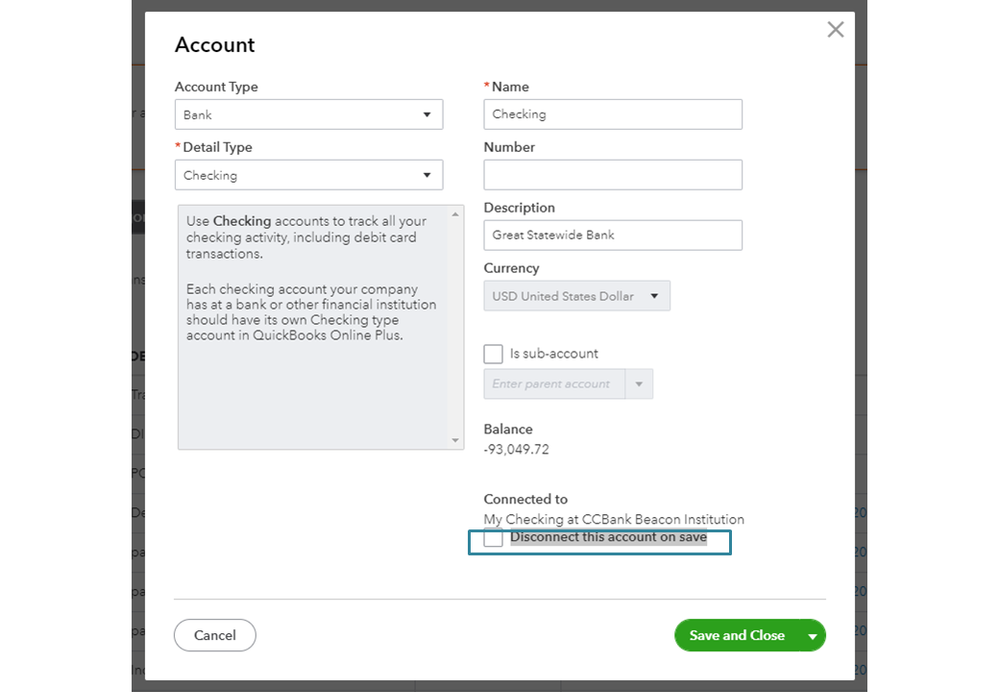The width and height of the screenshot is (999, 692).
Task: Open the Currency dropdown
Action: (x=576, y=296)
